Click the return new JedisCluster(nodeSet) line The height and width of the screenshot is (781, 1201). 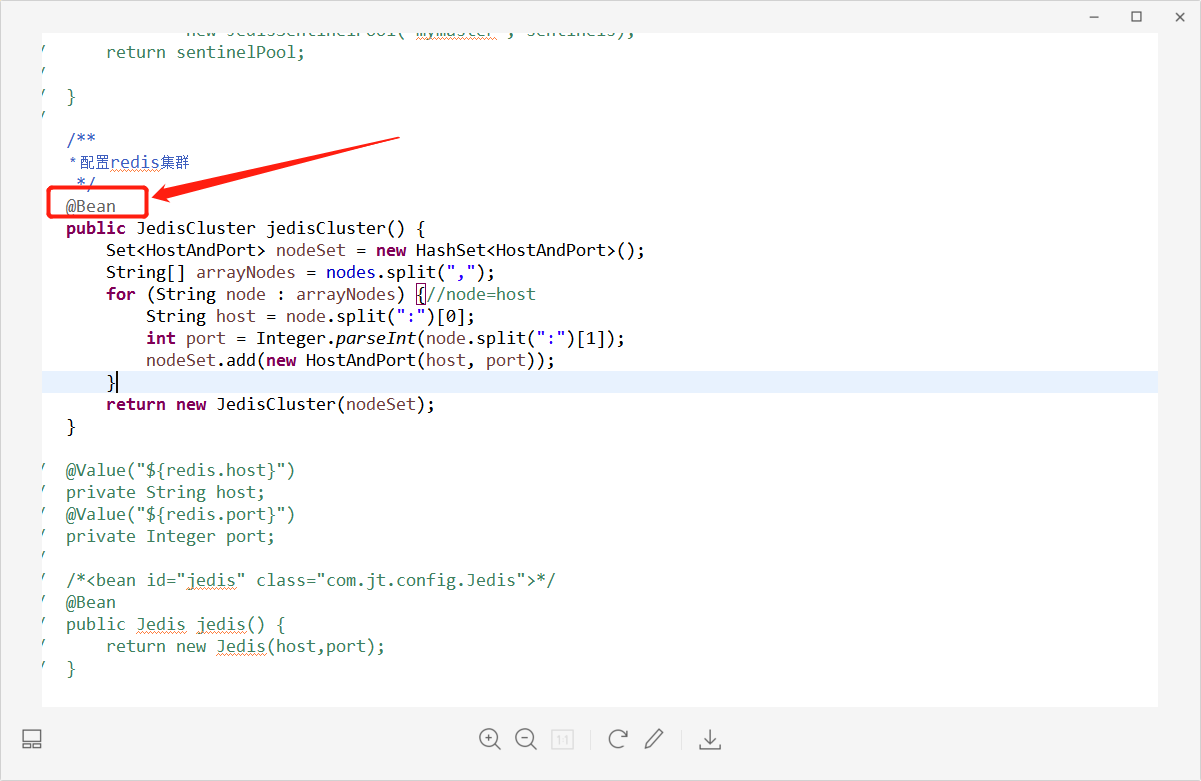(x=269, y=403)
